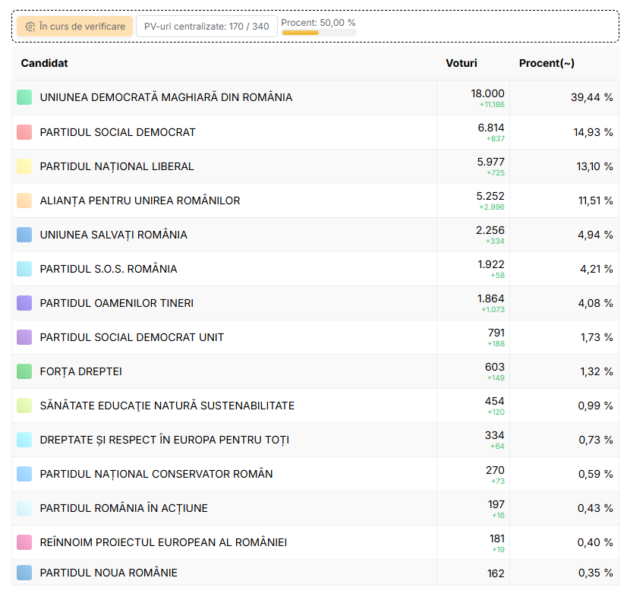The image size is (627, 600).
Task: Click the 'Procent(~)' column header
Action: click(546, 63)
